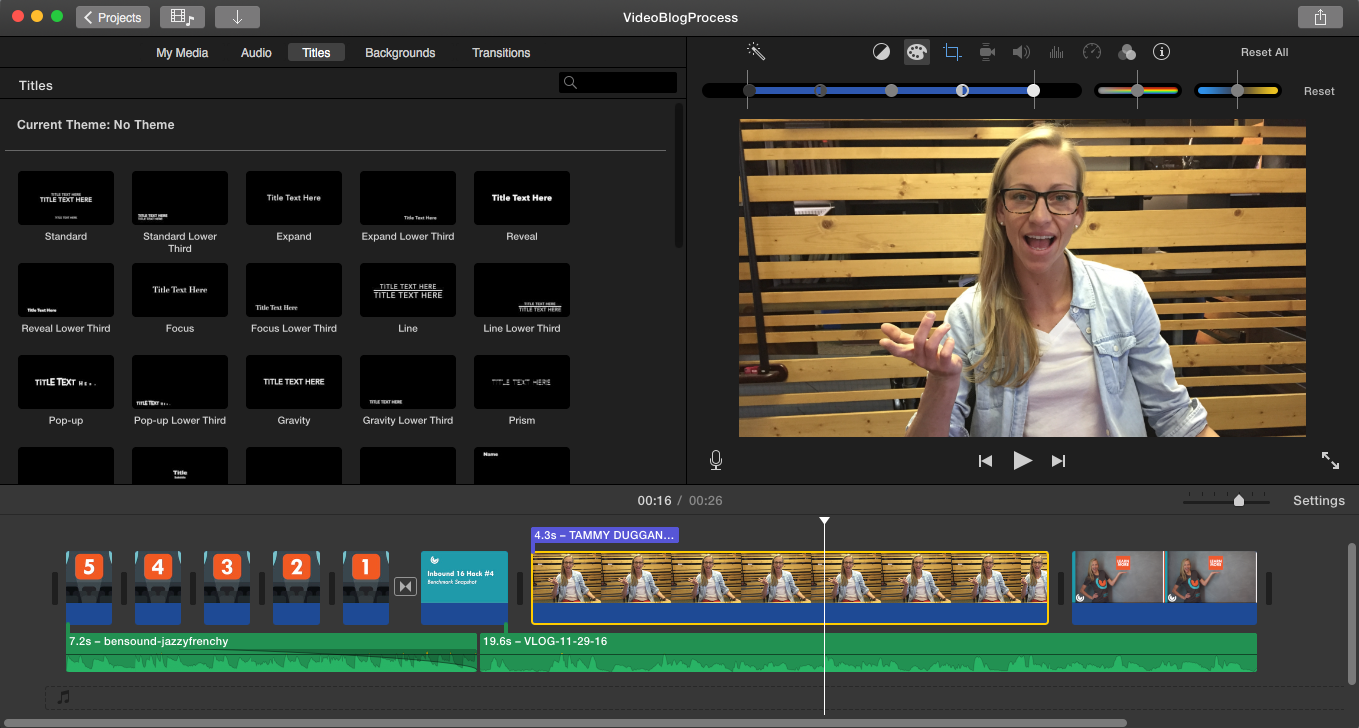The height and width of the screenshot is (728, 1359).
Task: Select the Auto Enhance magic wand
Action: [x=756, y=51]
